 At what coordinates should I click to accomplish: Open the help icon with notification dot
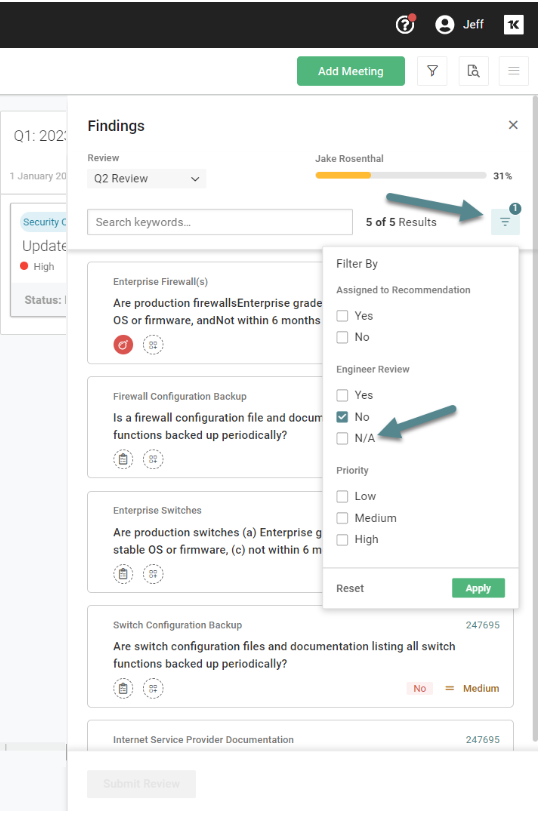click(x=405, y=24)
